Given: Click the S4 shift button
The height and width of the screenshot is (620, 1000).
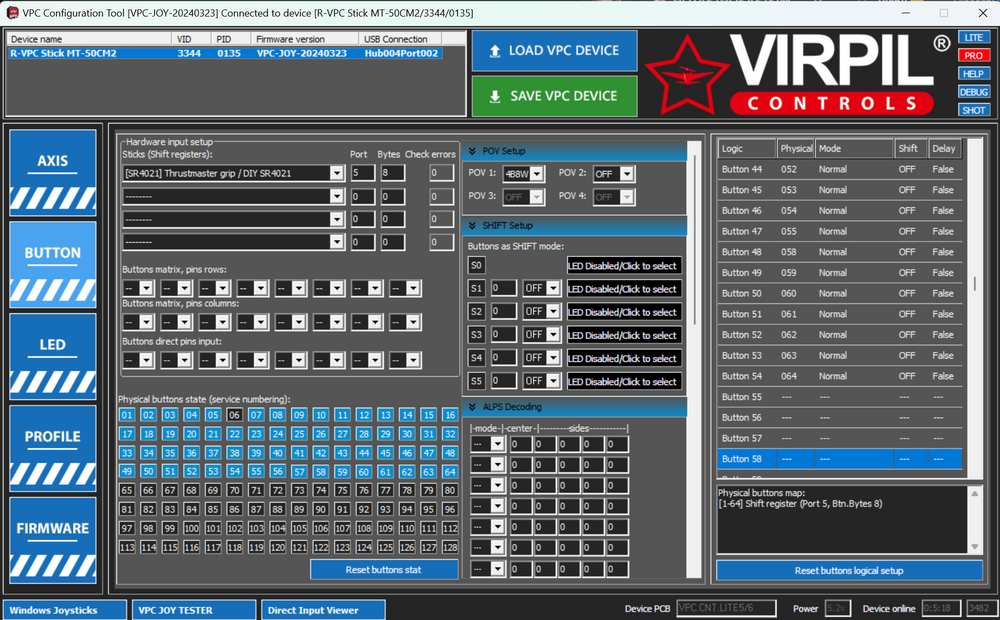Looking at the screenshot, I should coord(476,358).
